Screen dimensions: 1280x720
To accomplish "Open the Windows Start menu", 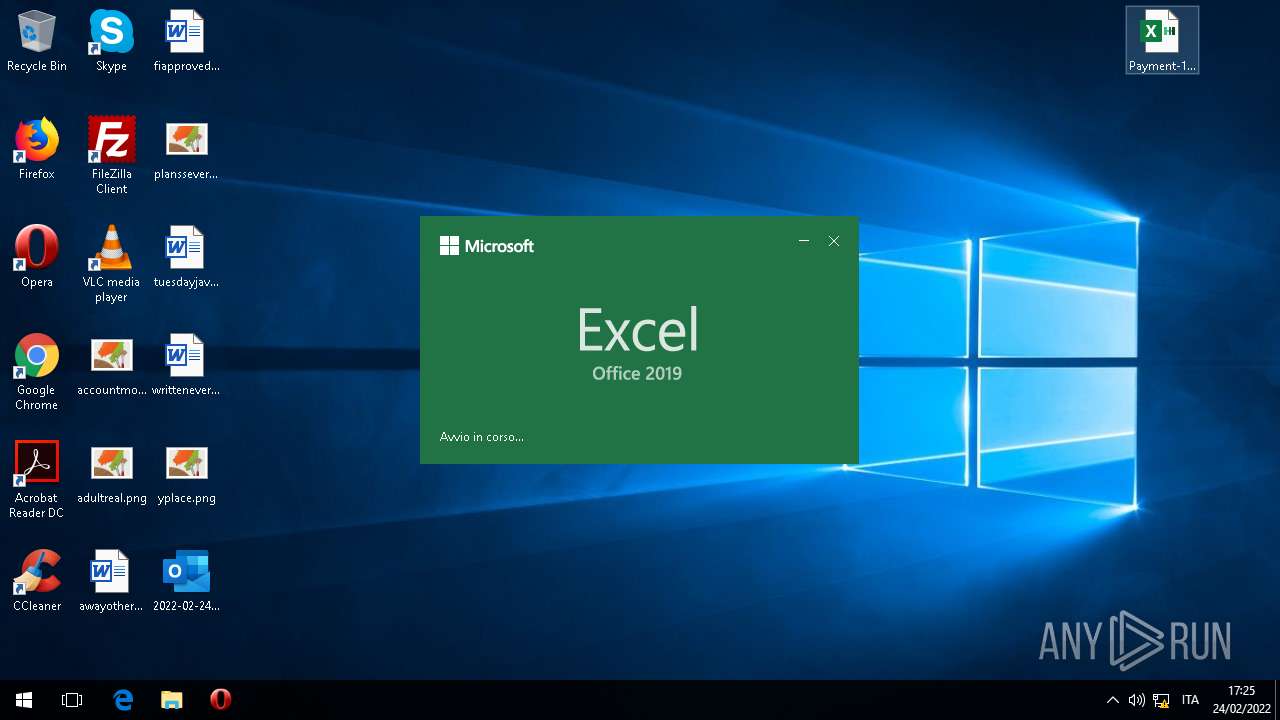I will pos(24,700).
